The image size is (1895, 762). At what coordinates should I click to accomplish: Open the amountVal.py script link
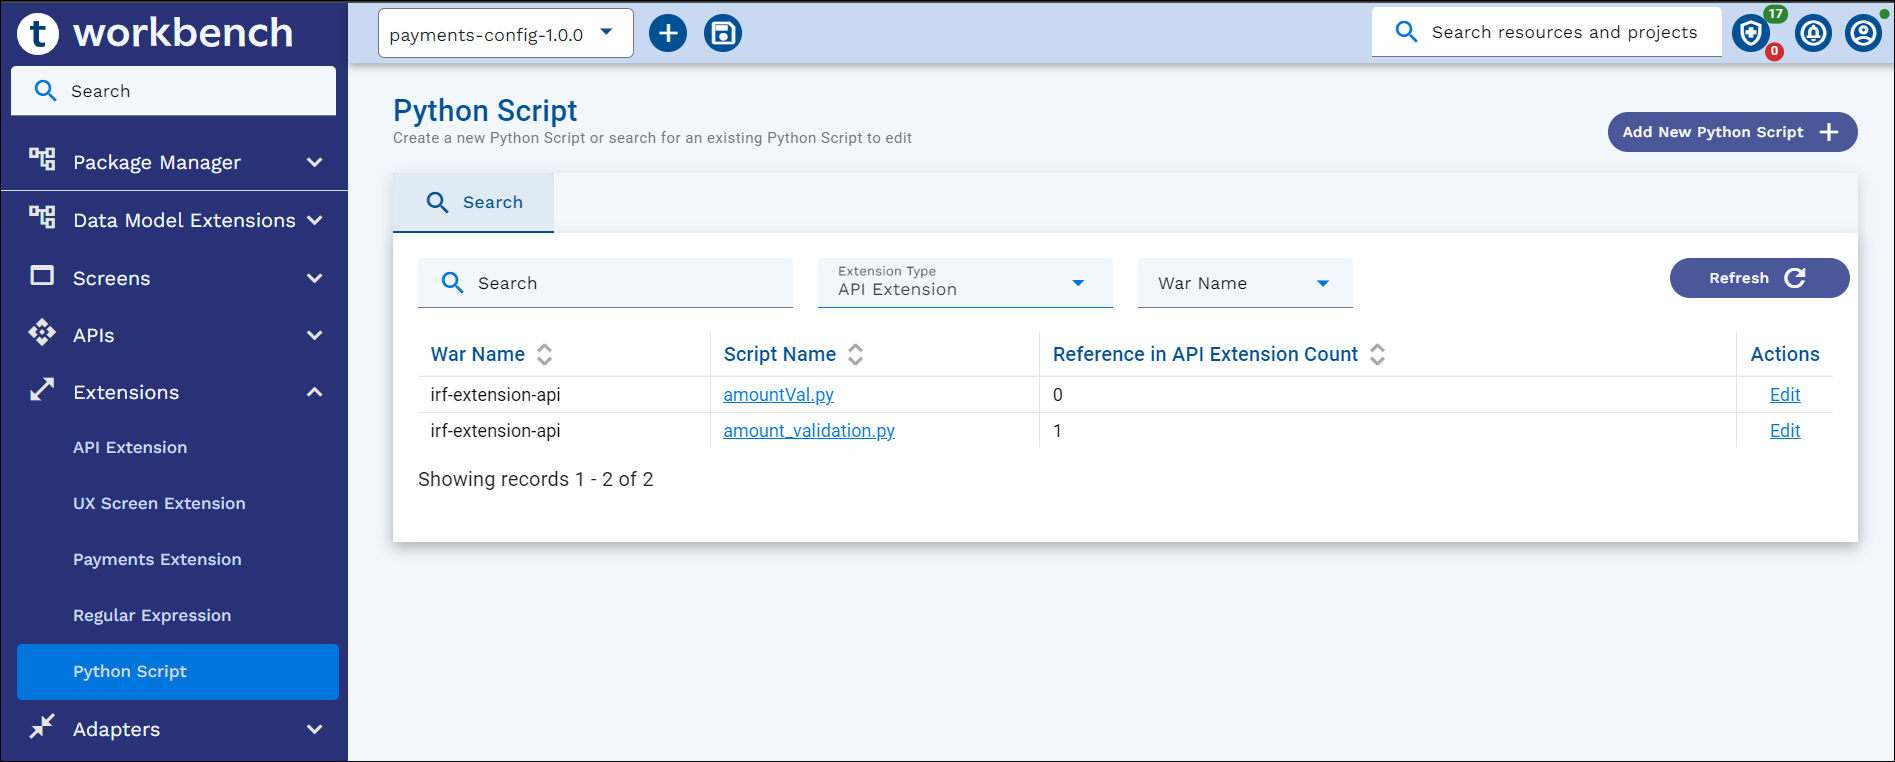[778, 395]
